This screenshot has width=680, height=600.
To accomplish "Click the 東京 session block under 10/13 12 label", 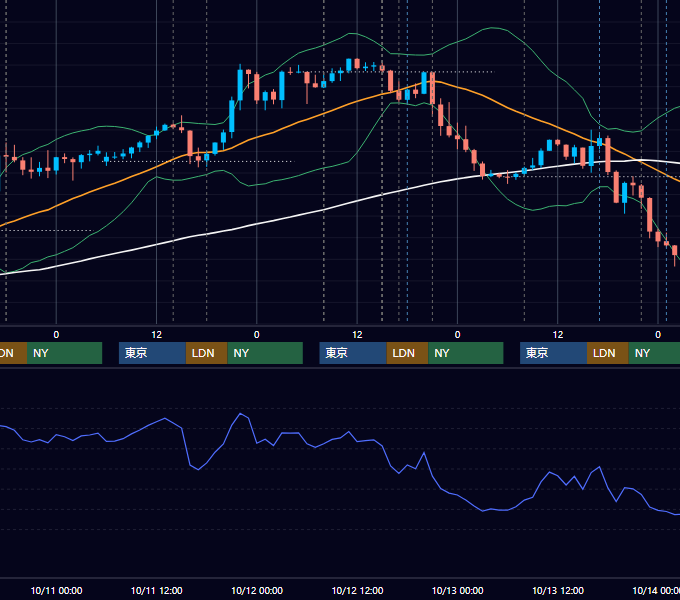I will [x=553, y=353].
